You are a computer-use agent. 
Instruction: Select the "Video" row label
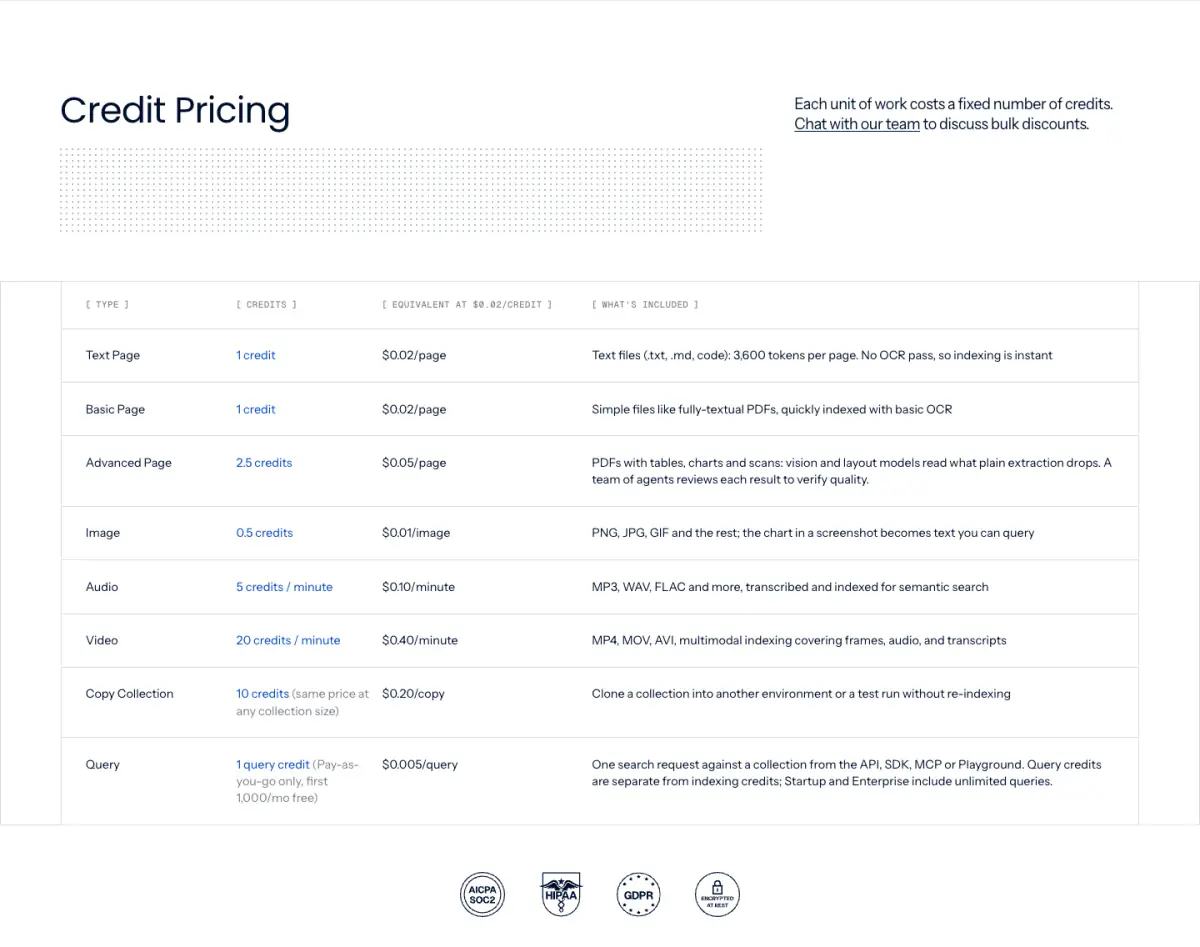tap(102, 640)
